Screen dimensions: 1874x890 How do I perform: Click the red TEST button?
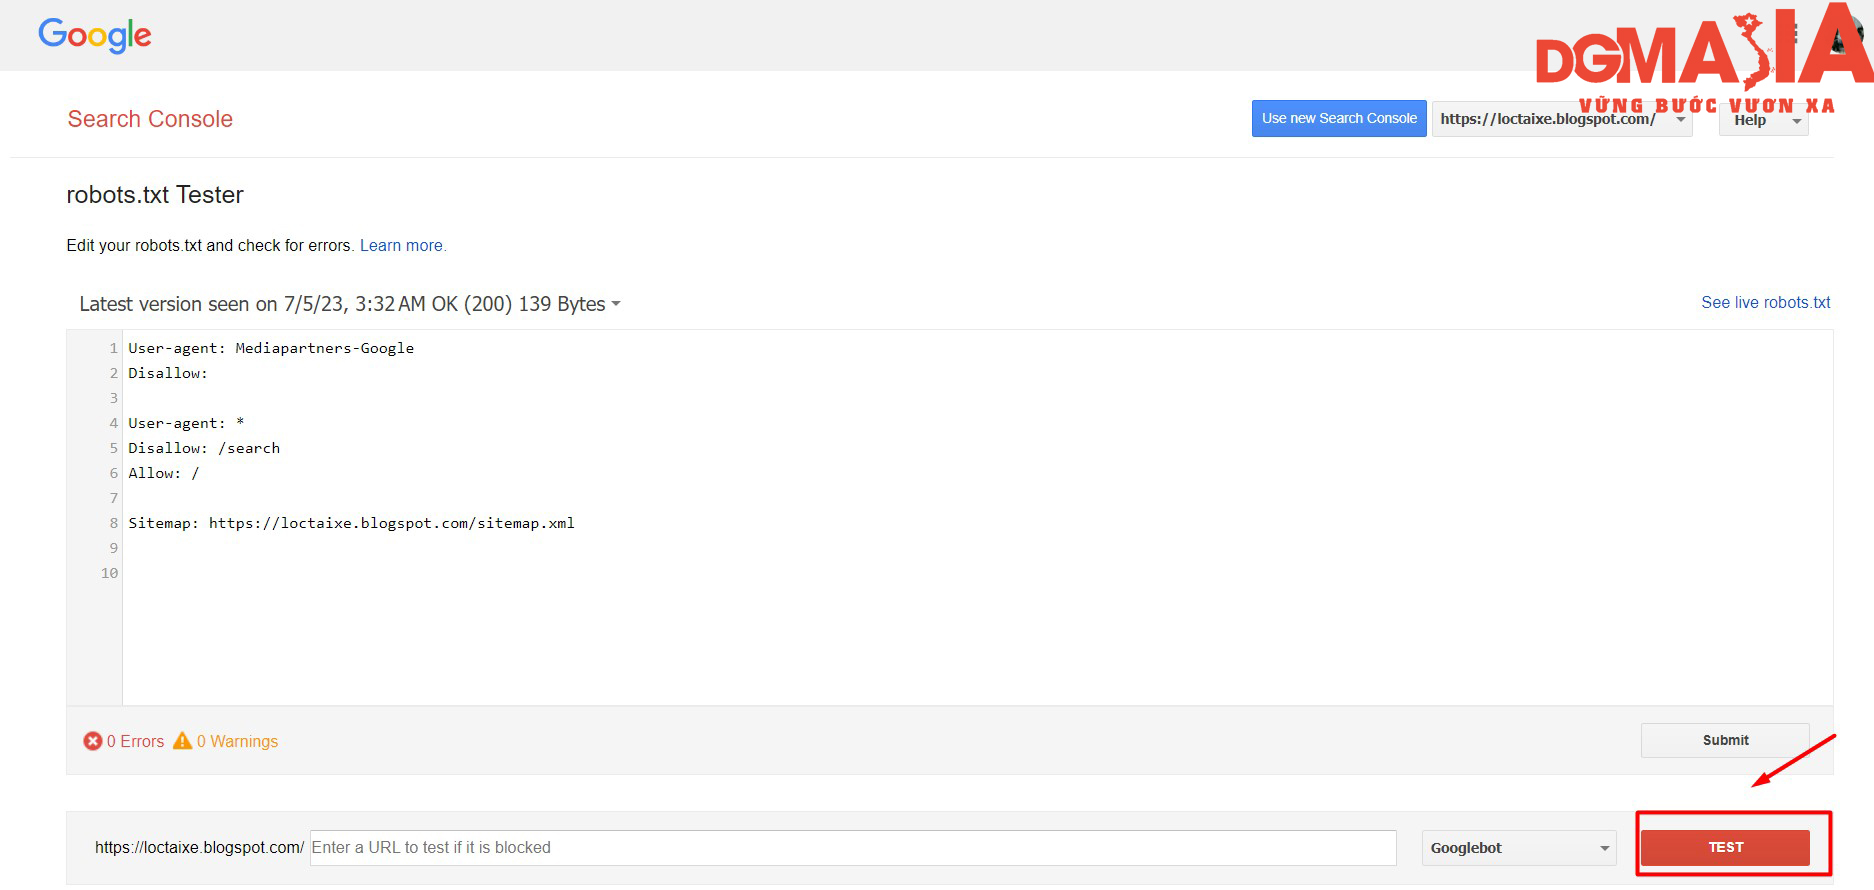point(1725,847)
